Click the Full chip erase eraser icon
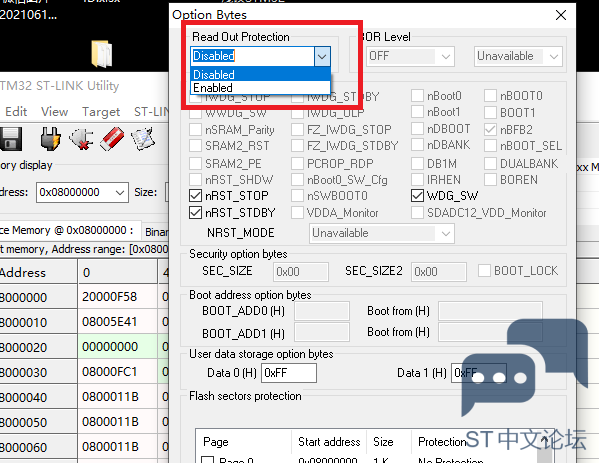599x463 pixels. (112, 138)
